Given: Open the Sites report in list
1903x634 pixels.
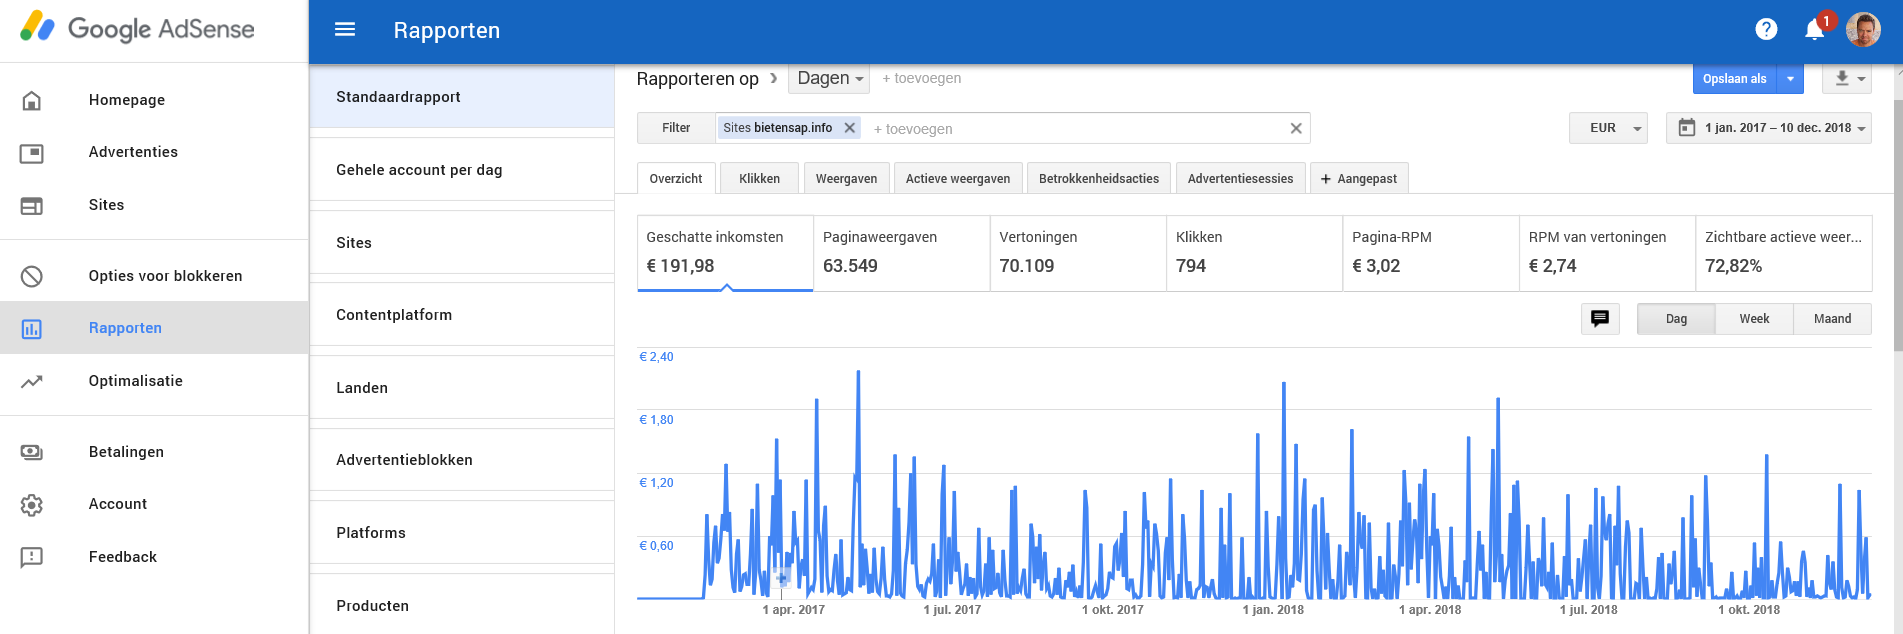Looking at the screenshot, I should [x=462, y=243].
